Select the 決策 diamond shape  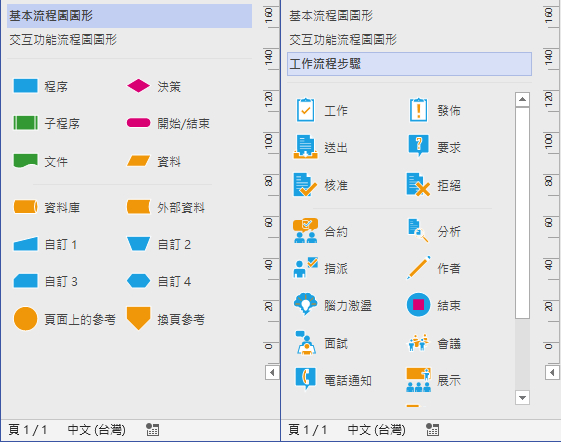click(x=138, y=86)
